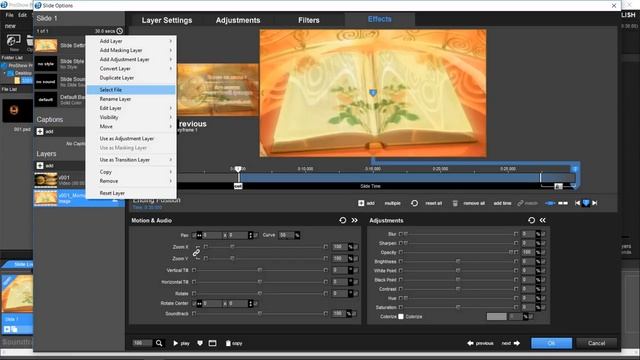Expand the Add Adjustment Layer submenu
This screenshot has height=360, width=640.
131,59
